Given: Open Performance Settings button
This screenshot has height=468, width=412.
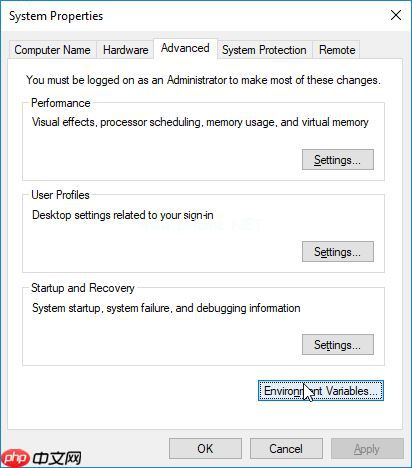Looking at the screenshot, I should 338,160.
